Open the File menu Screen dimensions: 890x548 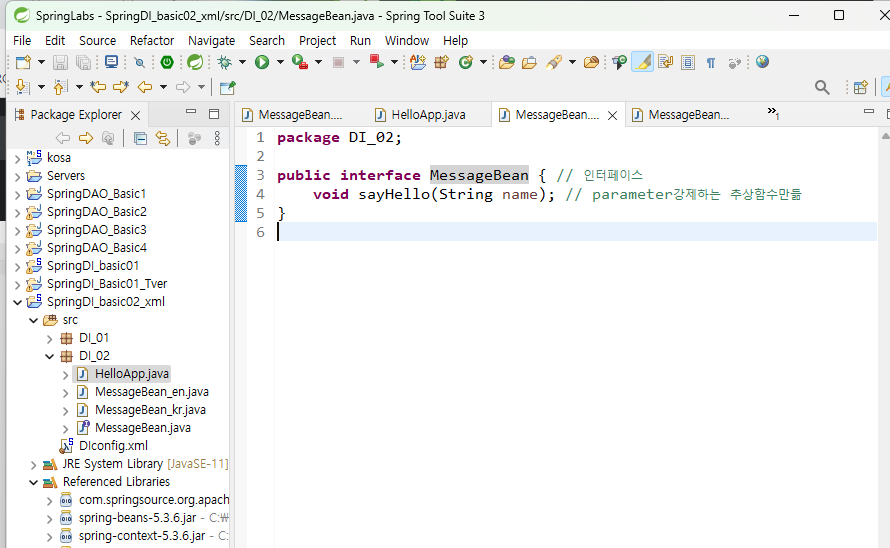point(22,40)
